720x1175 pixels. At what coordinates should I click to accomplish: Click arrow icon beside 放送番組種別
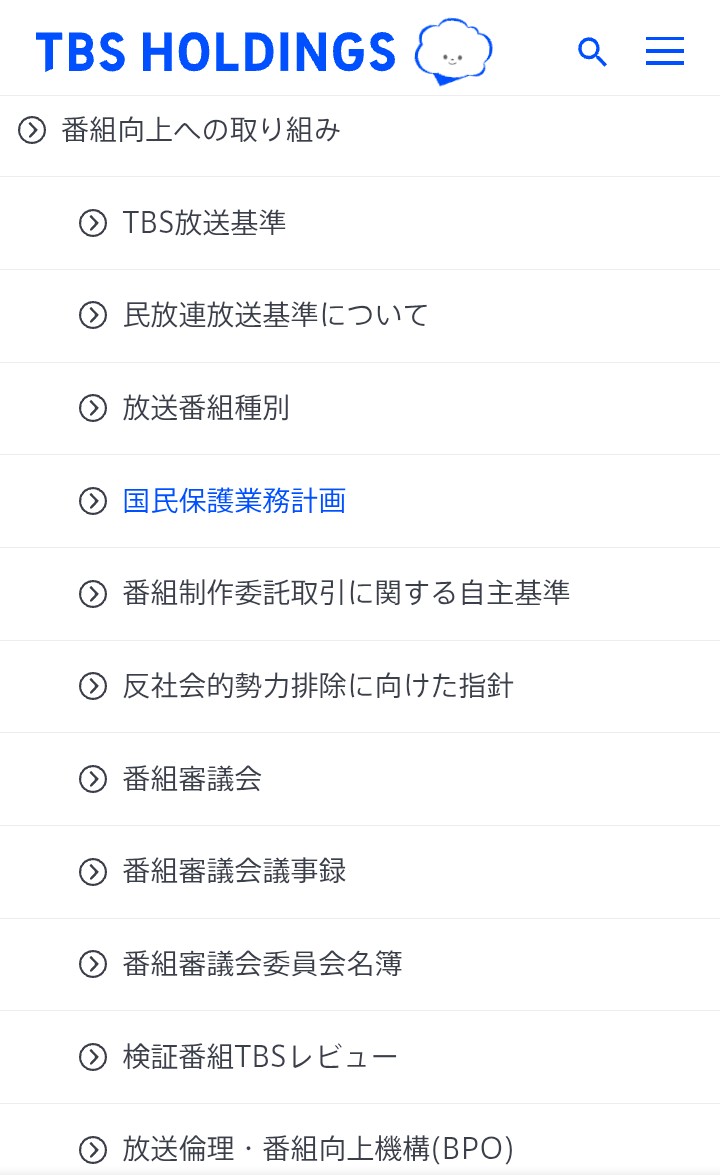[x=93, y=408]
